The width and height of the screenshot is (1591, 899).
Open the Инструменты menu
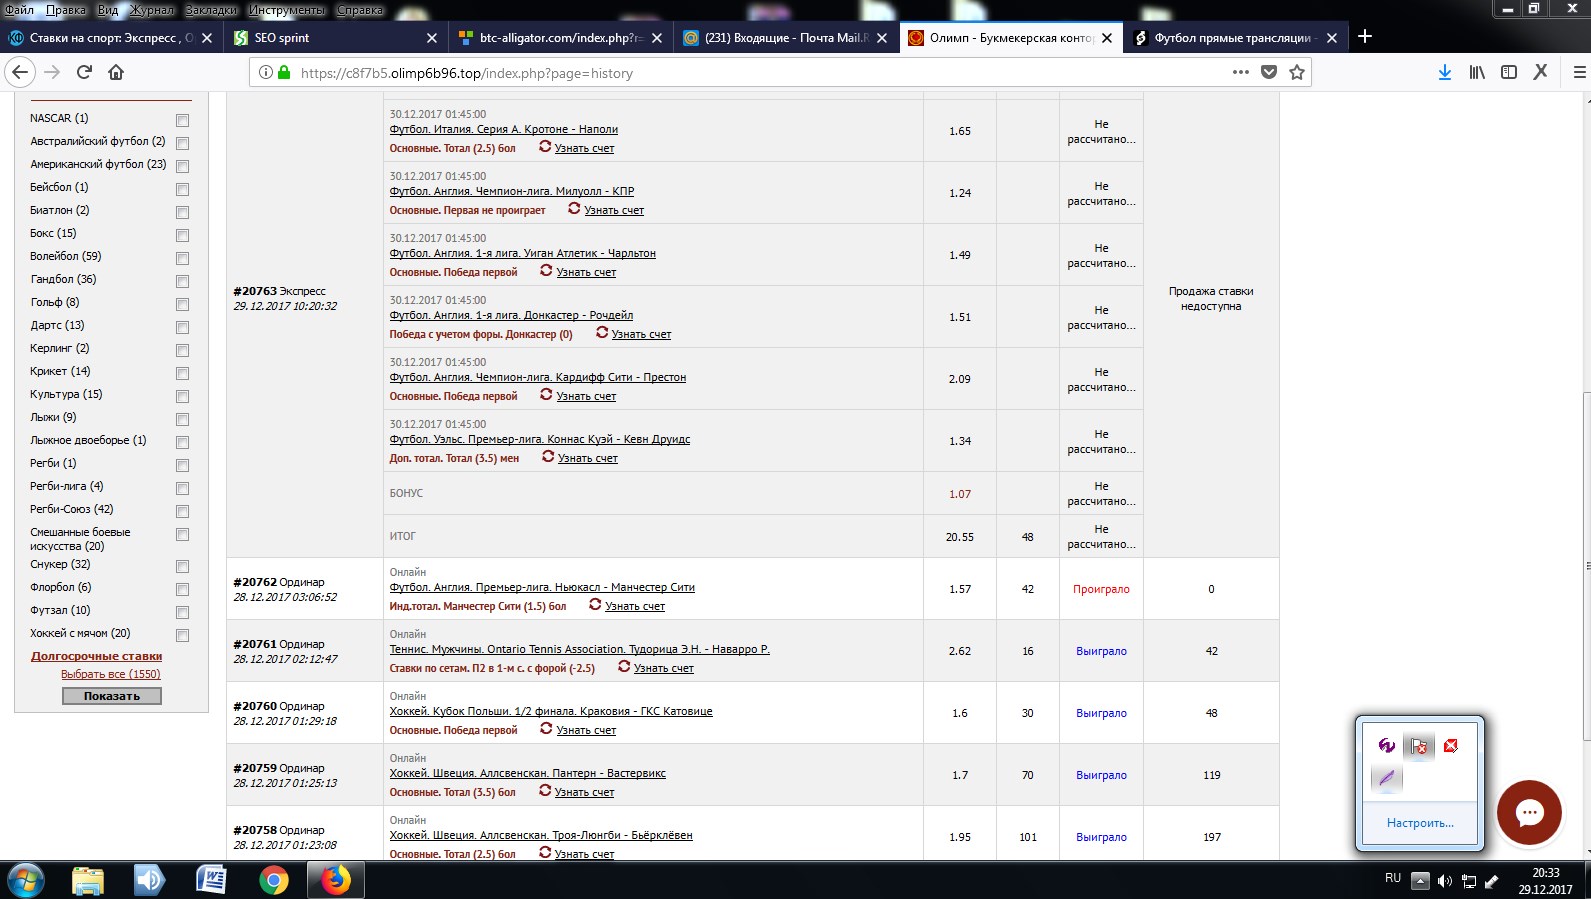(x=287, y=9)
